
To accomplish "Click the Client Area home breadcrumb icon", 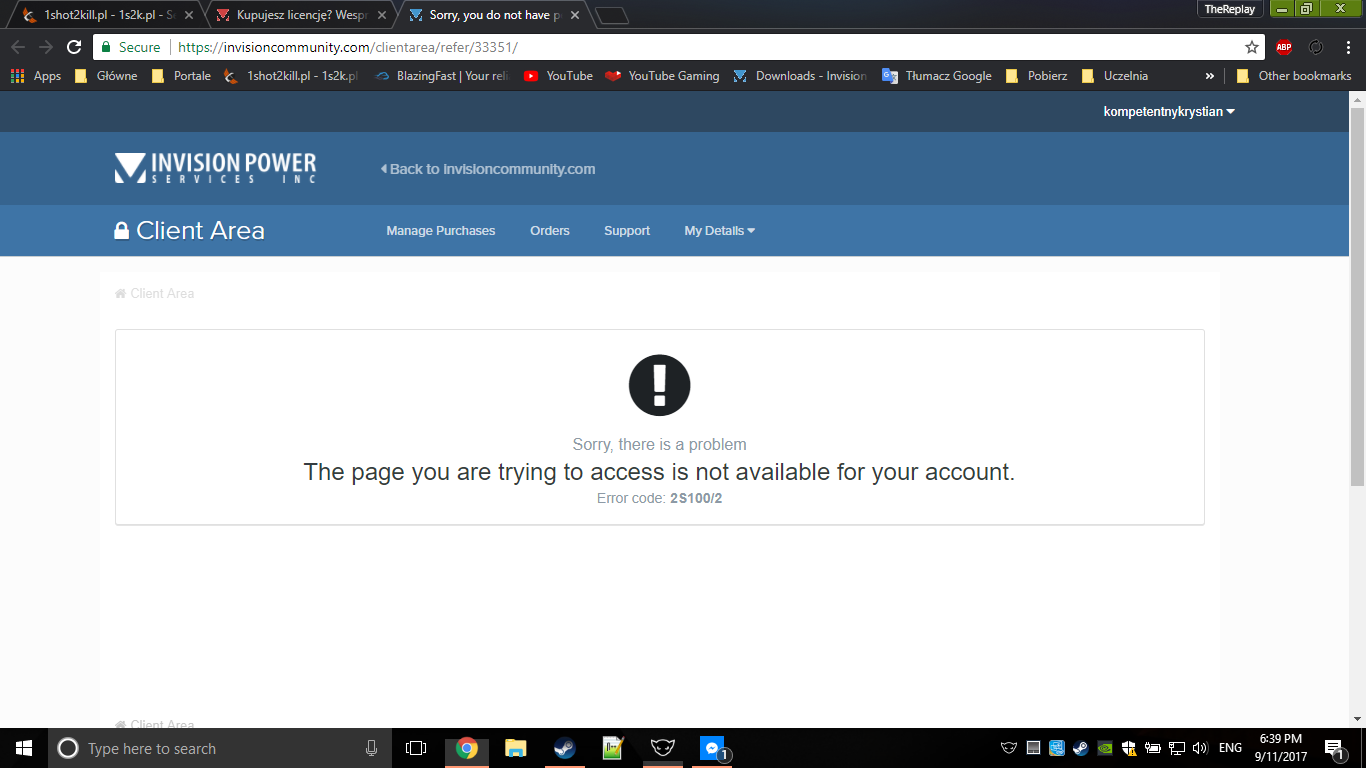I will (x=121, y=294).
